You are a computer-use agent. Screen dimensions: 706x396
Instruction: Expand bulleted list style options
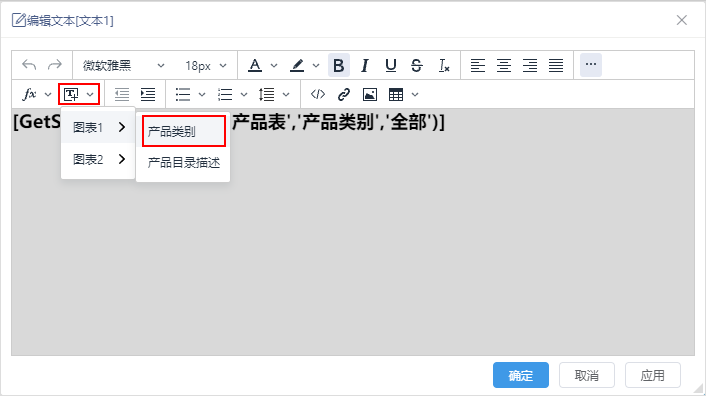coord(202,94)
